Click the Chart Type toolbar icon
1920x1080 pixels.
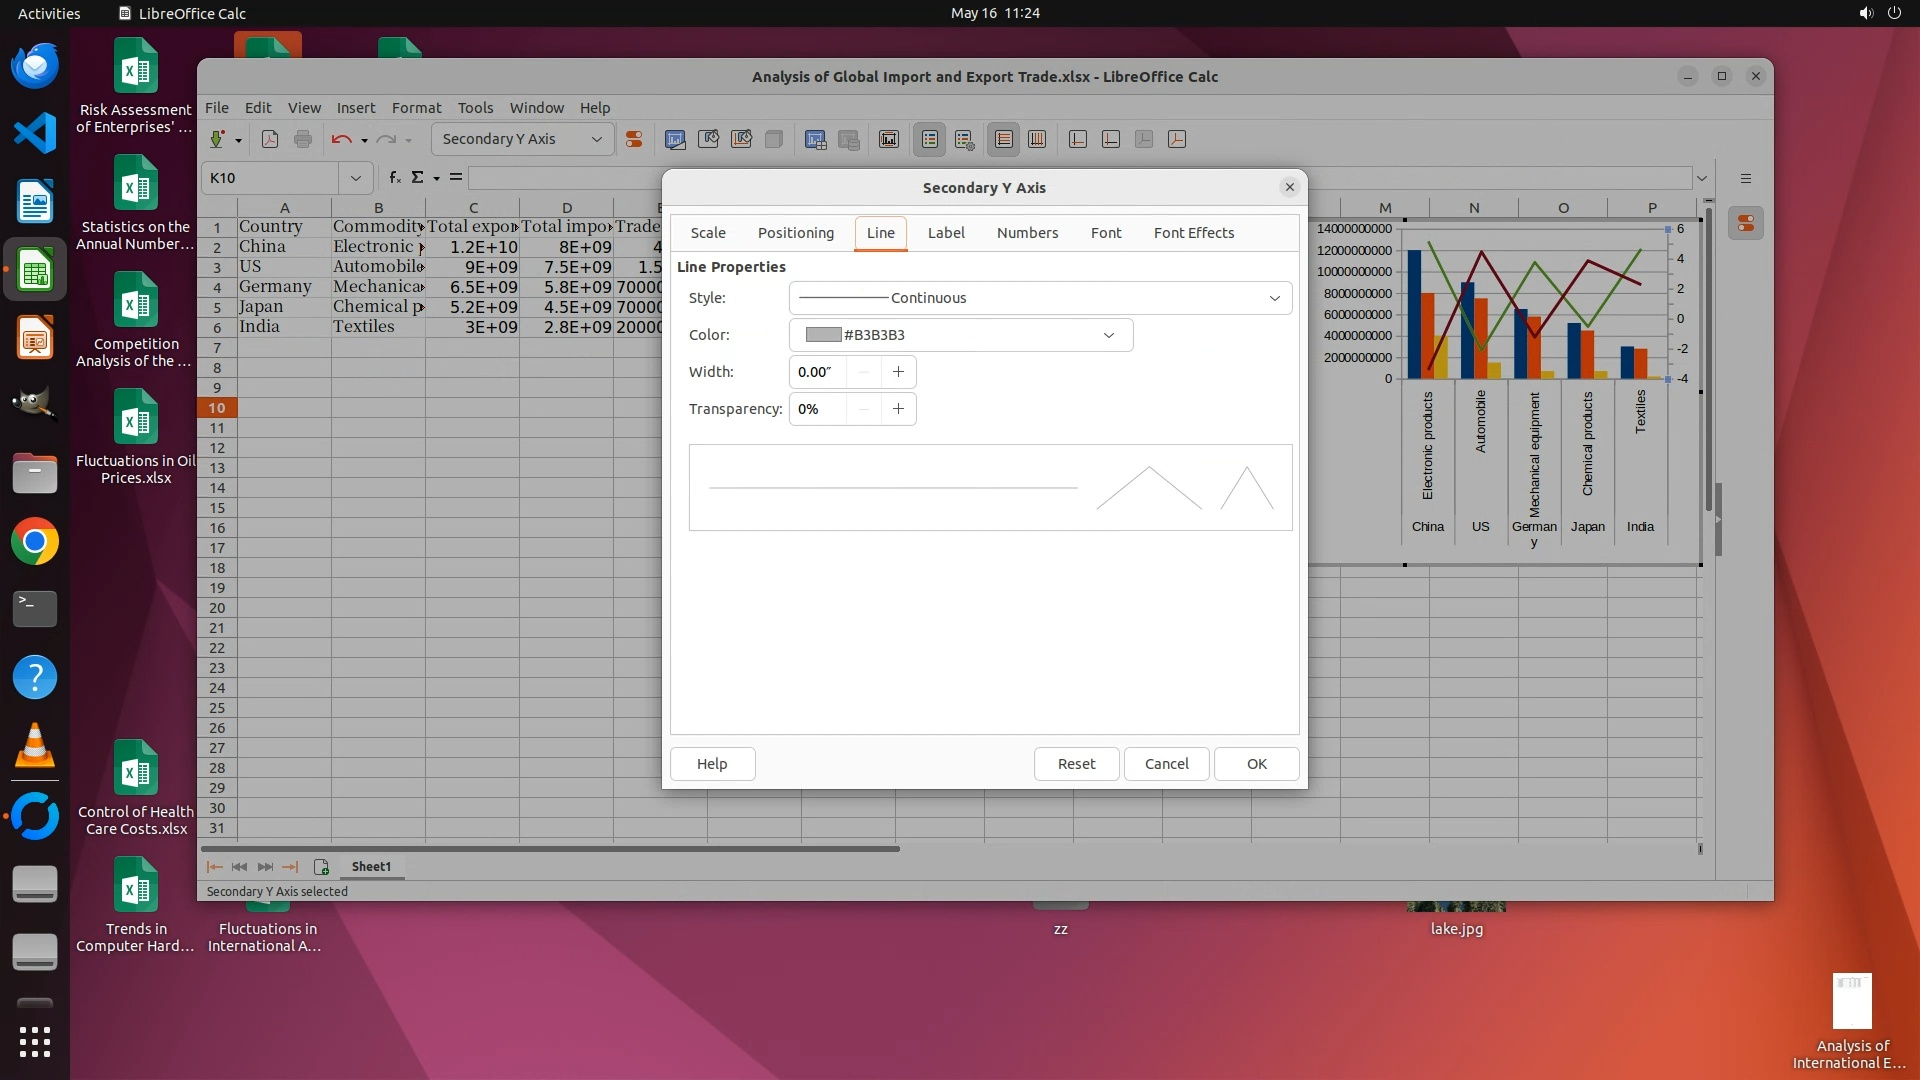coord(675,139)
